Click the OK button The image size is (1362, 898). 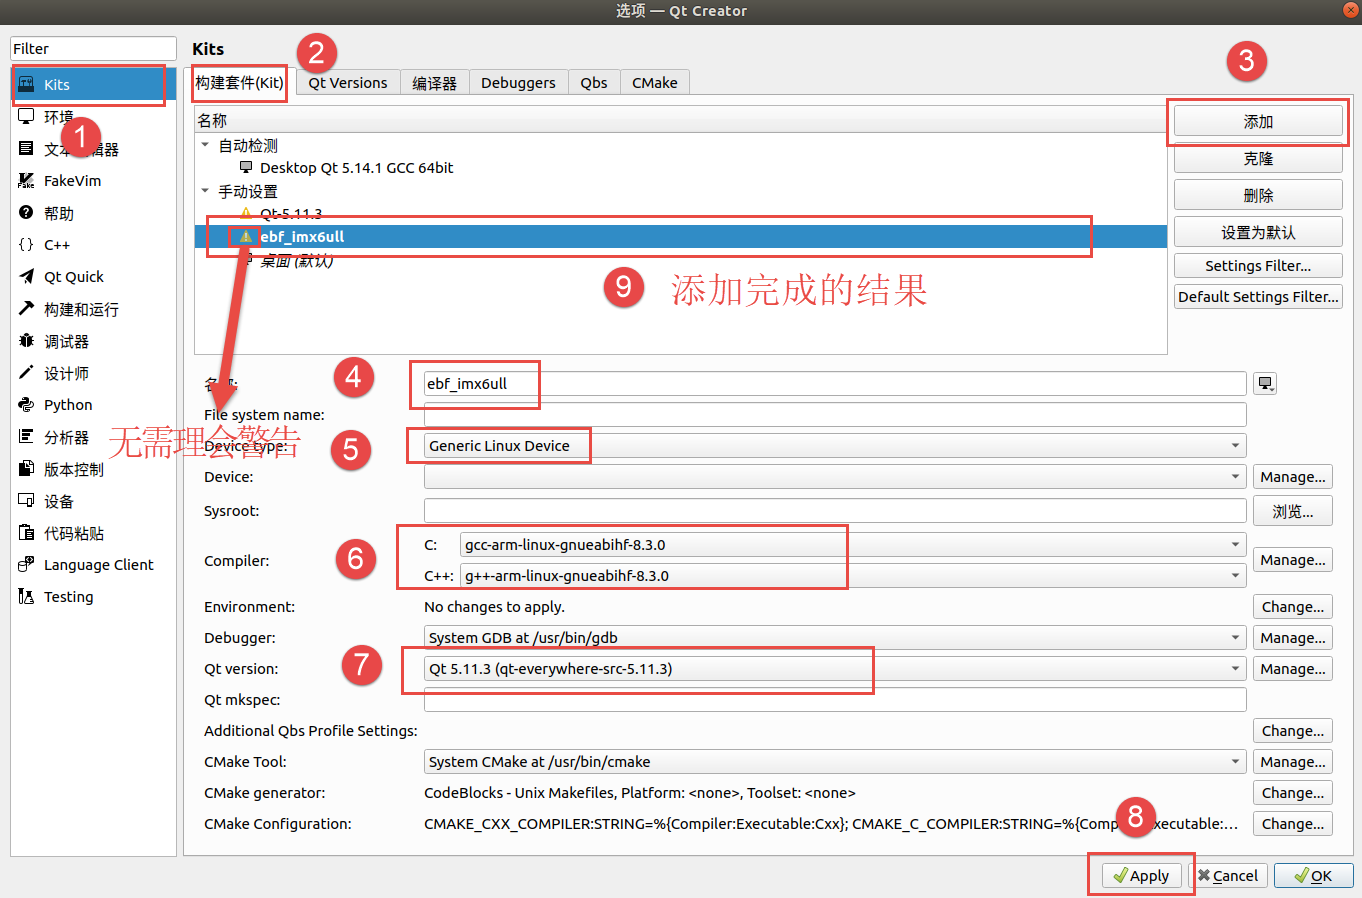(x=1314, y=876)
